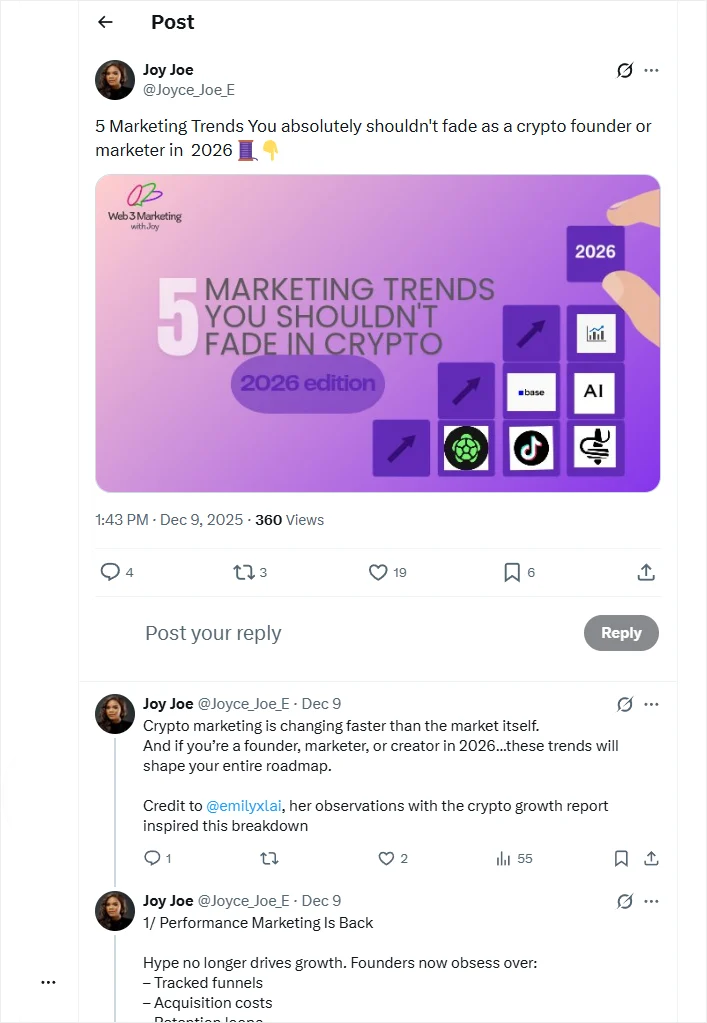Open the More navigation menu at bottom left
707x1023 pixels.
click(x=48, y=981)
